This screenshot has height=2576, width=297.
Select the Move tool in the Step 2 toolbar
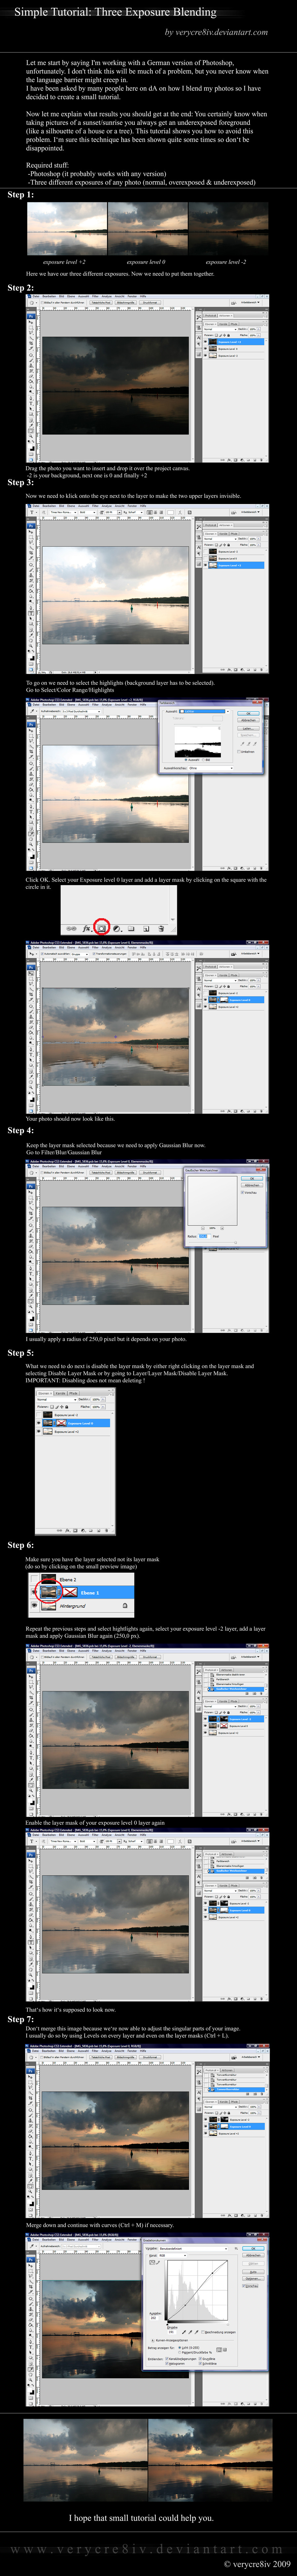pos(31,322)
